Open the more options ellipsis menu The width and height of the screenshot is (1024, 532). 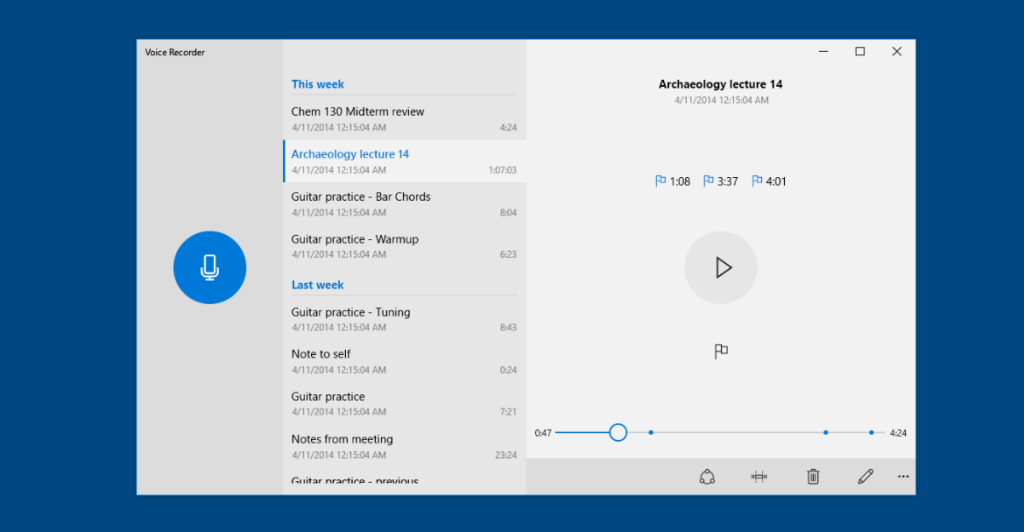click(x=903, y=477)
